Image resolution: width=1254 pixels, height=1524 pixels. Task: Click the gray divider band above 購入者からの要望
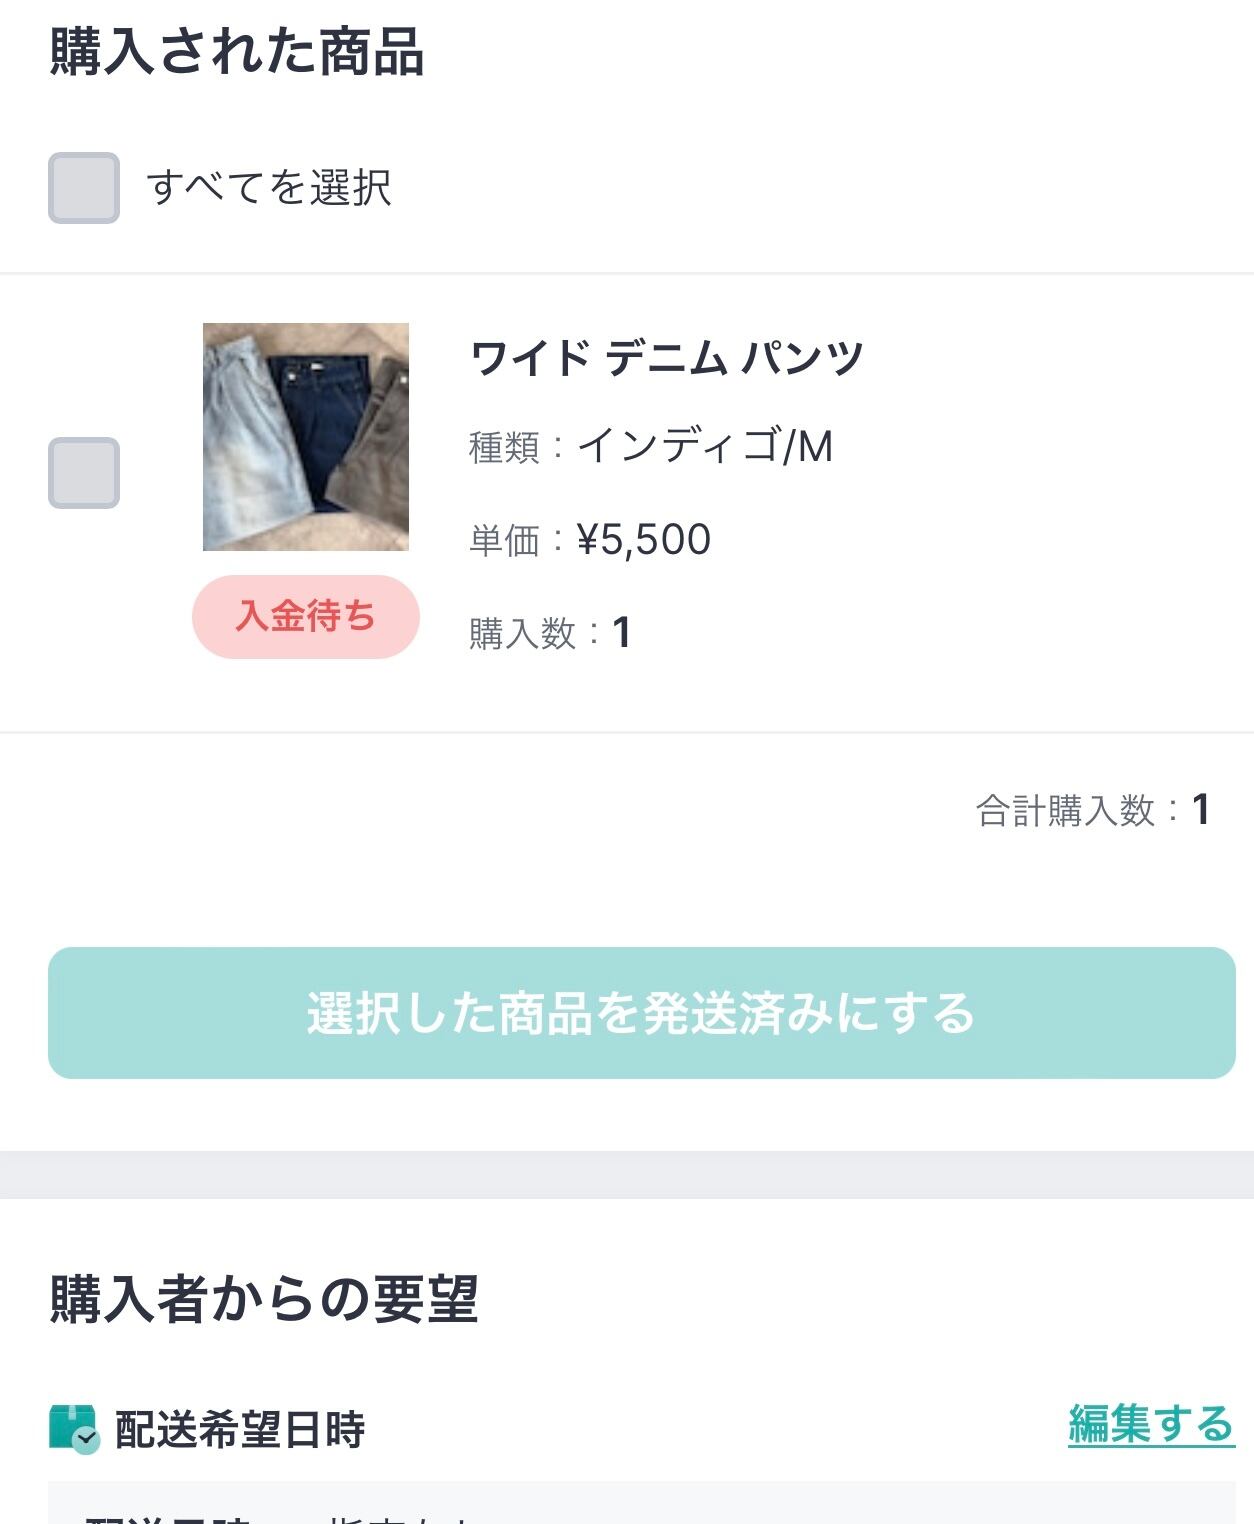tap(627, 1174)
